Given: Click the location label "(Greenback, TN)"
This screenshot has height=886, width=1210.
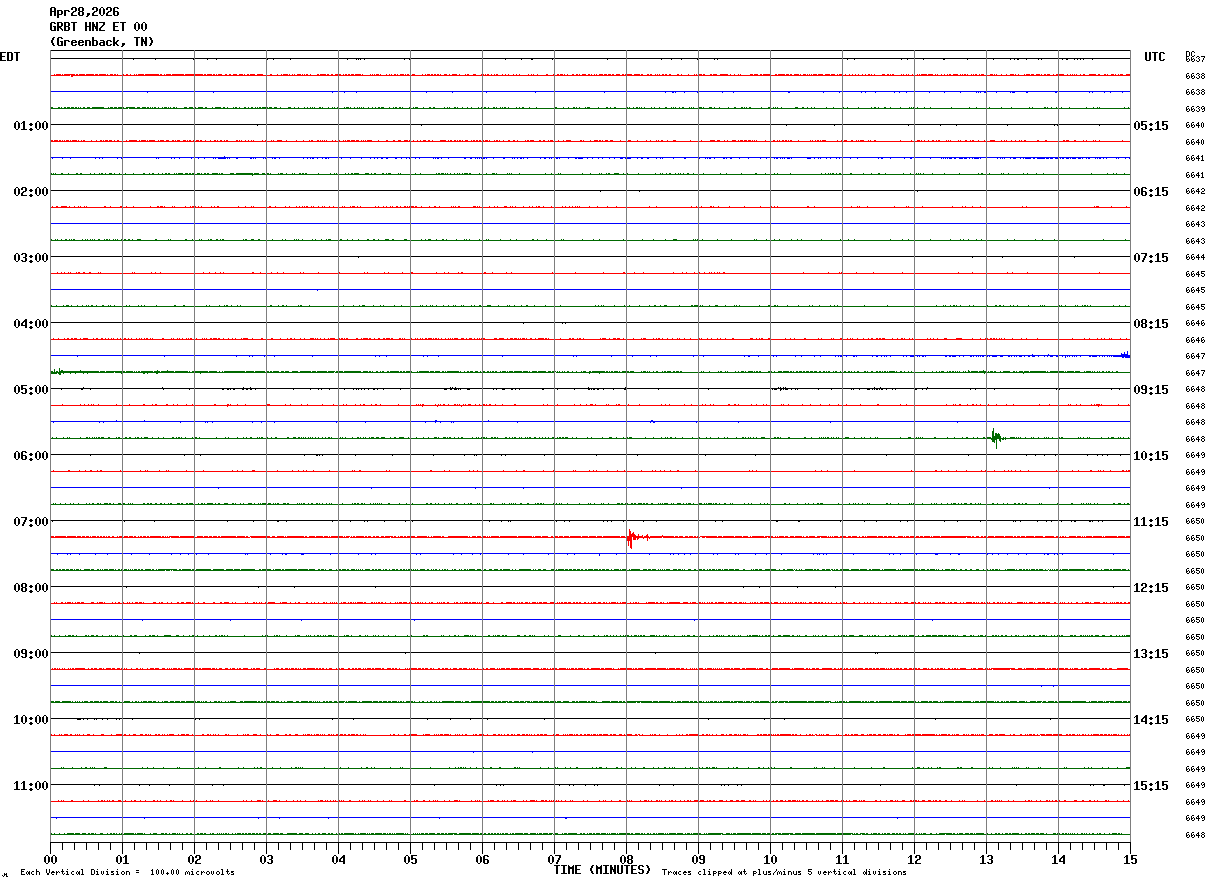Looking at the screenshot, I should click(x=102, y=42).
